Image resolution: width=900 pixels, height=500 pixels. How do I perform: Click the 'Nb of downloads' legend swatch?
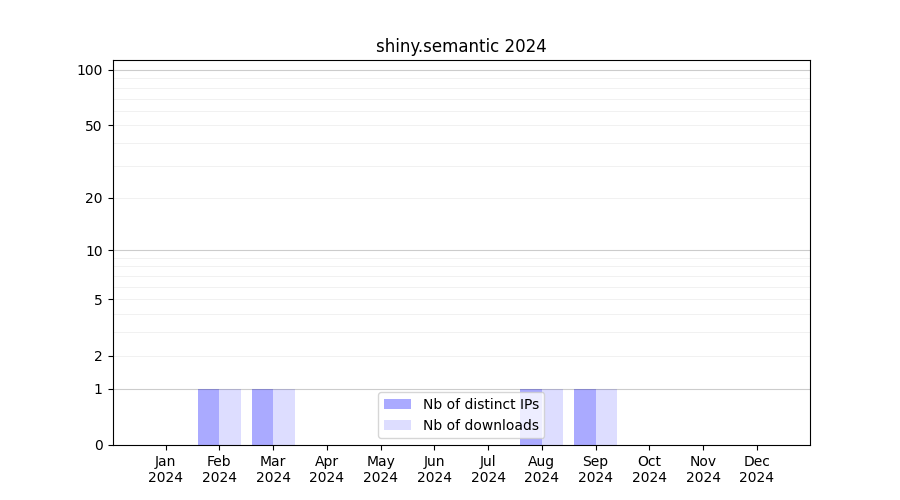click(397, 425)
